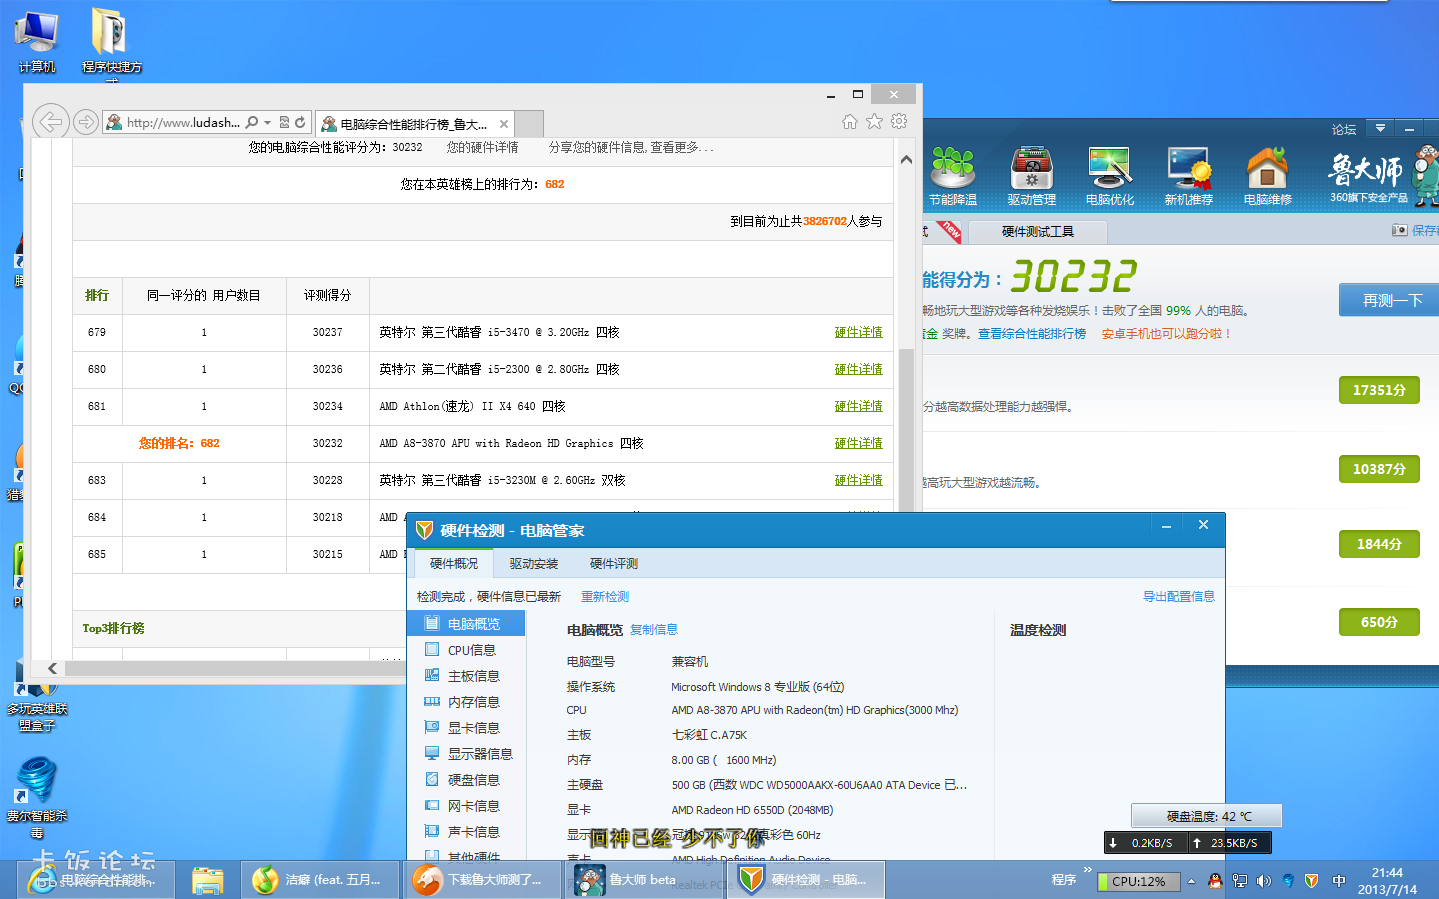Click the network icon in system tray
Viewport: 1439px width, 899px height.
click(1240, 881)
